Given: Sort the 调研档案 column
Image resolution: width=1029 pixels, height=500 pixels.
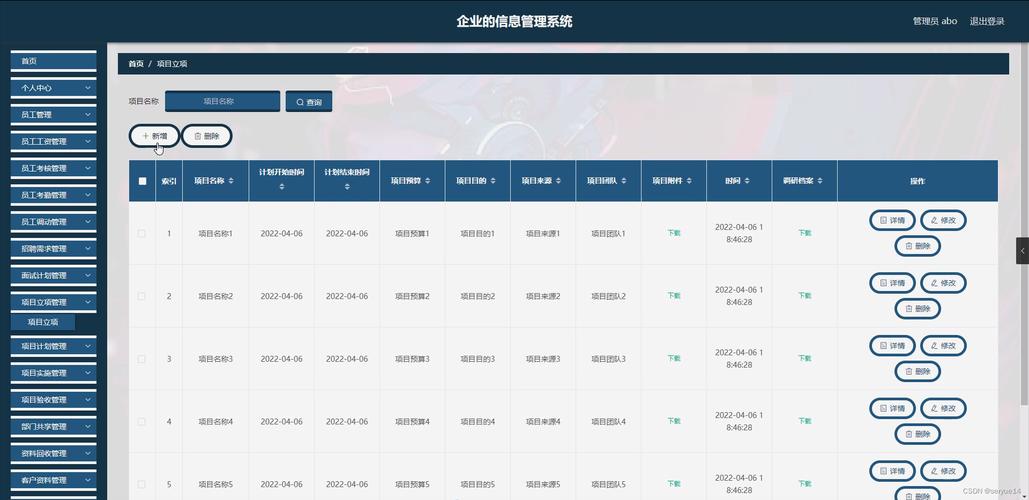Looking at the screenshot, I should pos(820,180).
